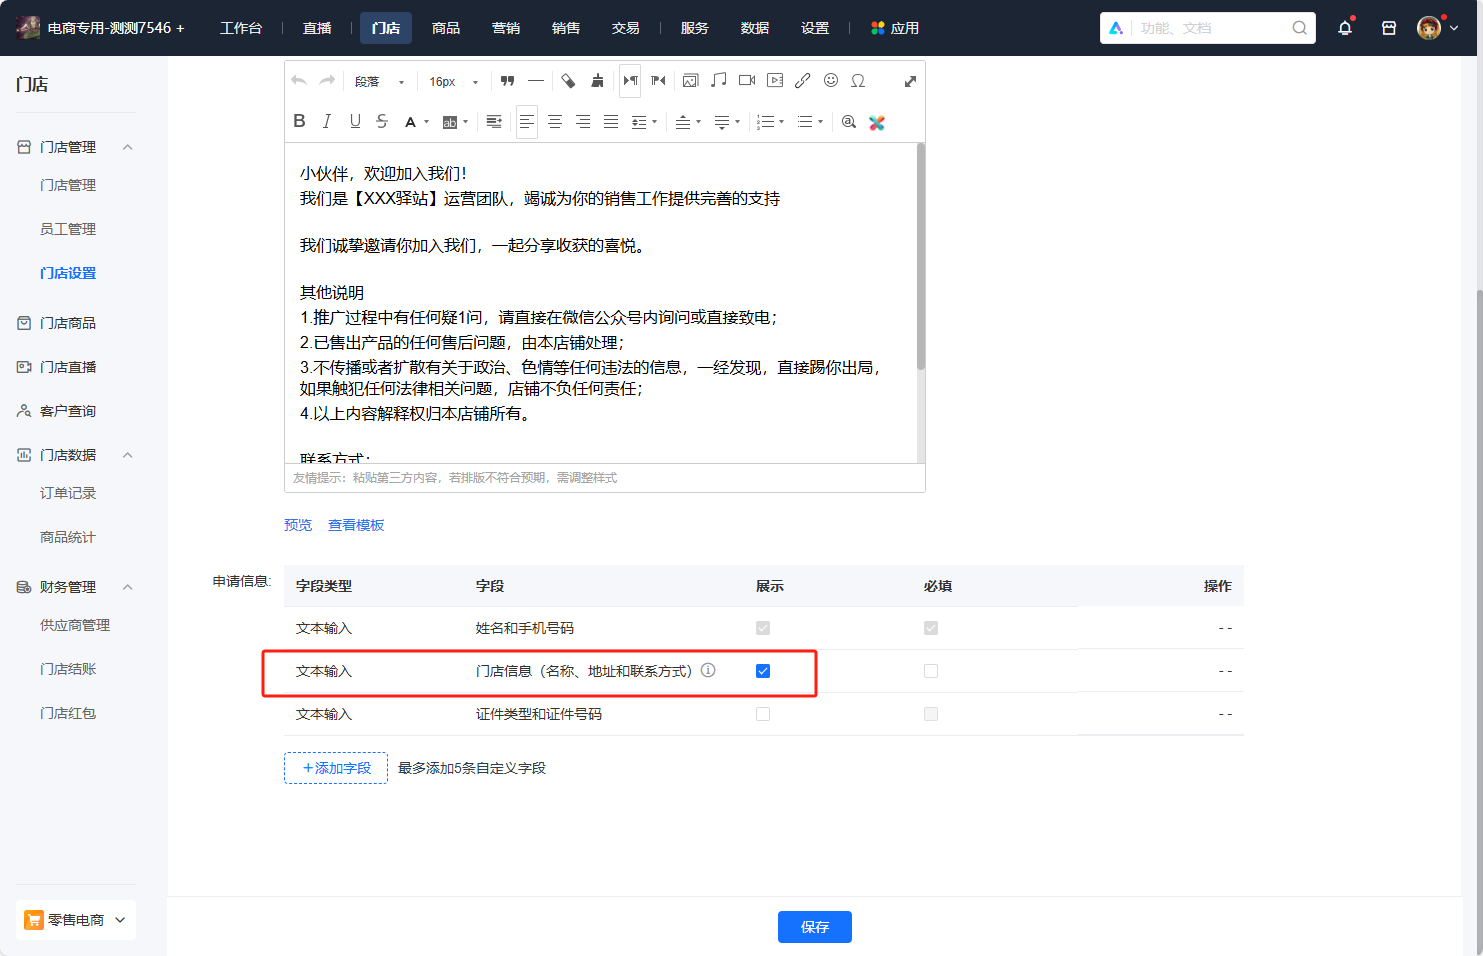The image size is (1483, 956).
Task: Clear formatting with eraser icon
Action: point(568,81)
